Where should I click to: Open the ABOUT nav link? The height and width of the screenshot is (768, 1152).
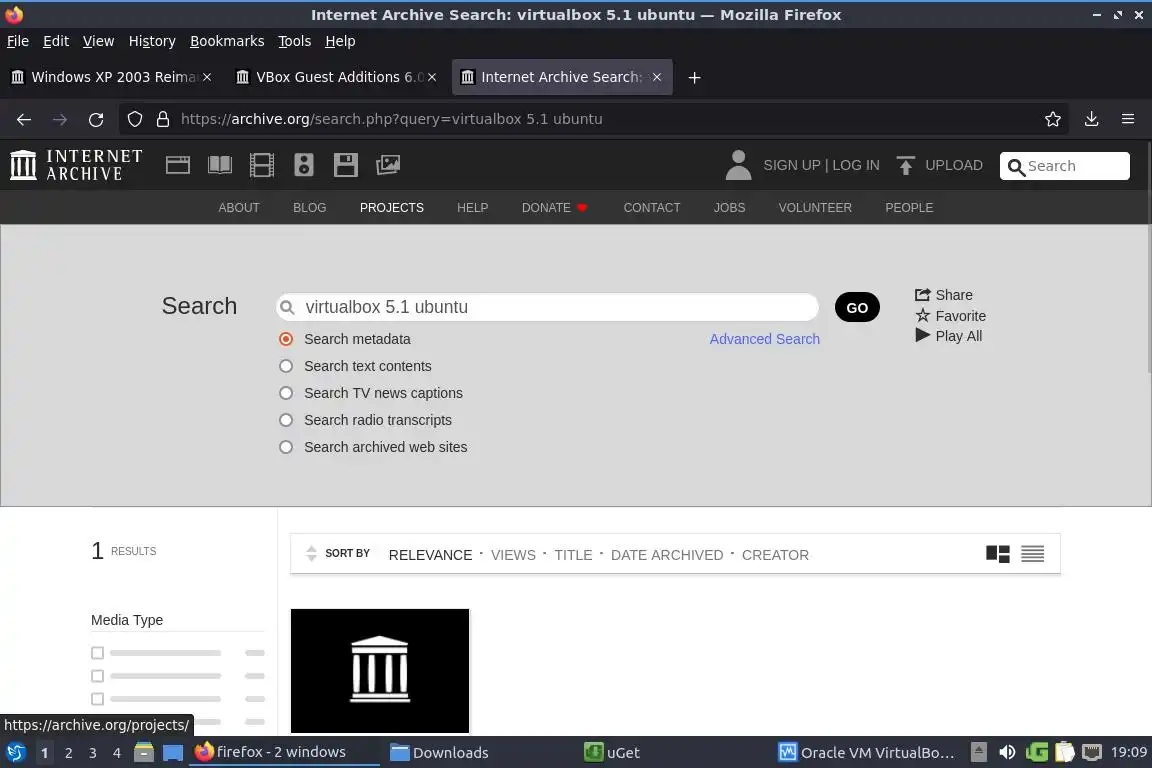[239, 208]
